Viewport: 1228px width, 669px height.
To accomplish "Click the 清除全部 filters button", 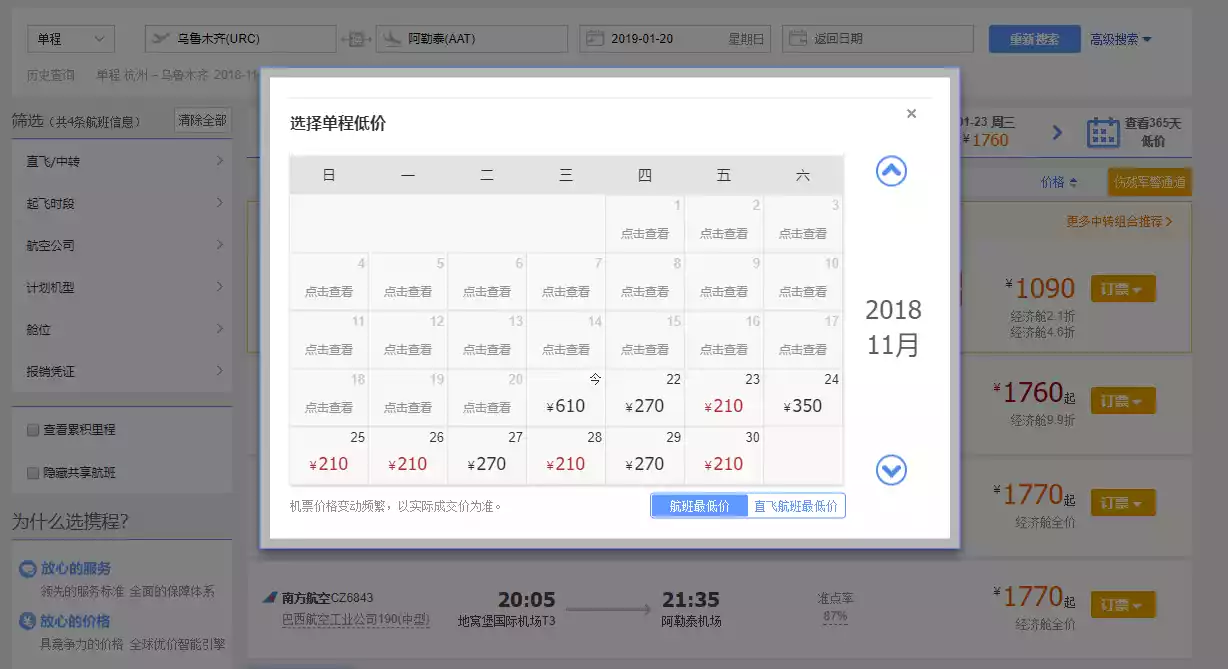I will click(x=202, y=121).
